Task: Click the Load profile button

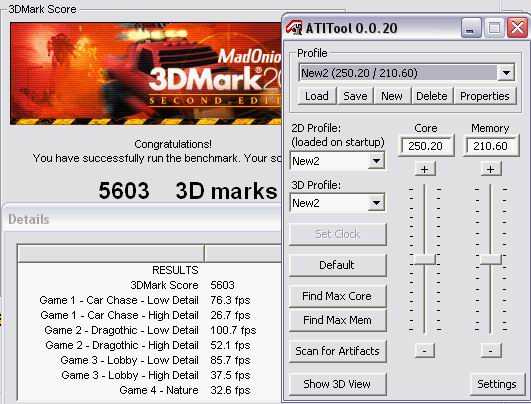Action: (x=317, y=96)
